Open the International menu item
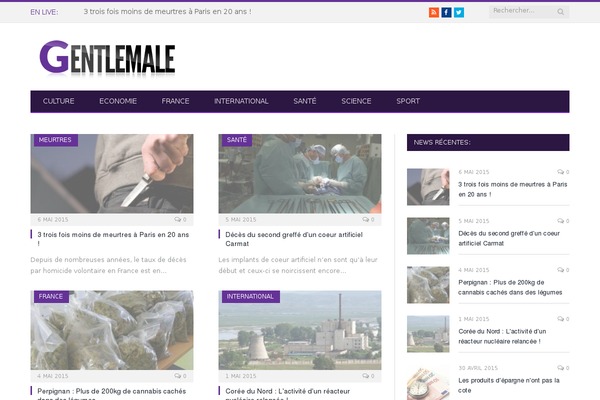 point(241,101)
